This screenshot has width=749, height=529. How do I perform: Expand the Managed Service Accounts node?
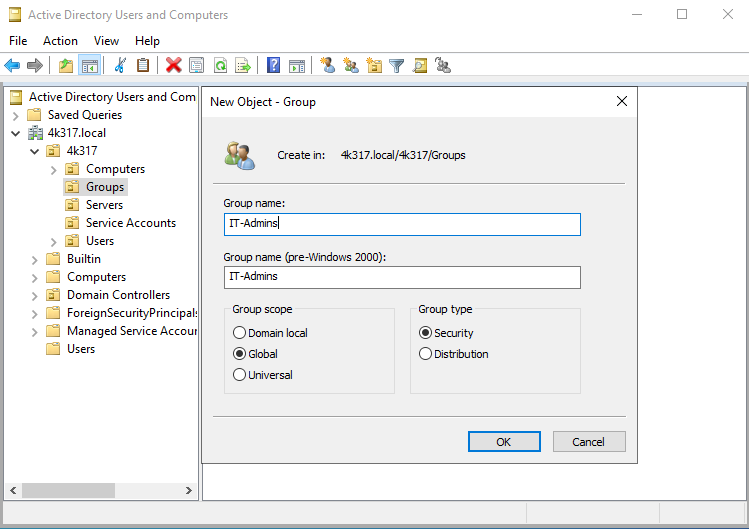(x=34, y=332)
